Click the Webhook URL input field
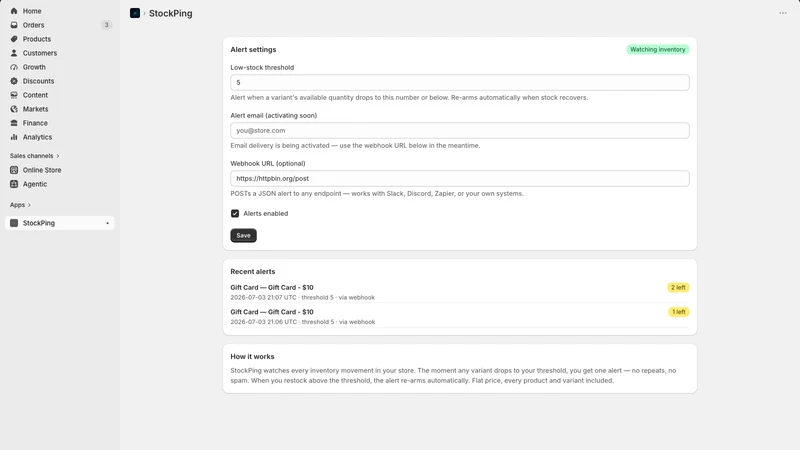 point(460,179)
